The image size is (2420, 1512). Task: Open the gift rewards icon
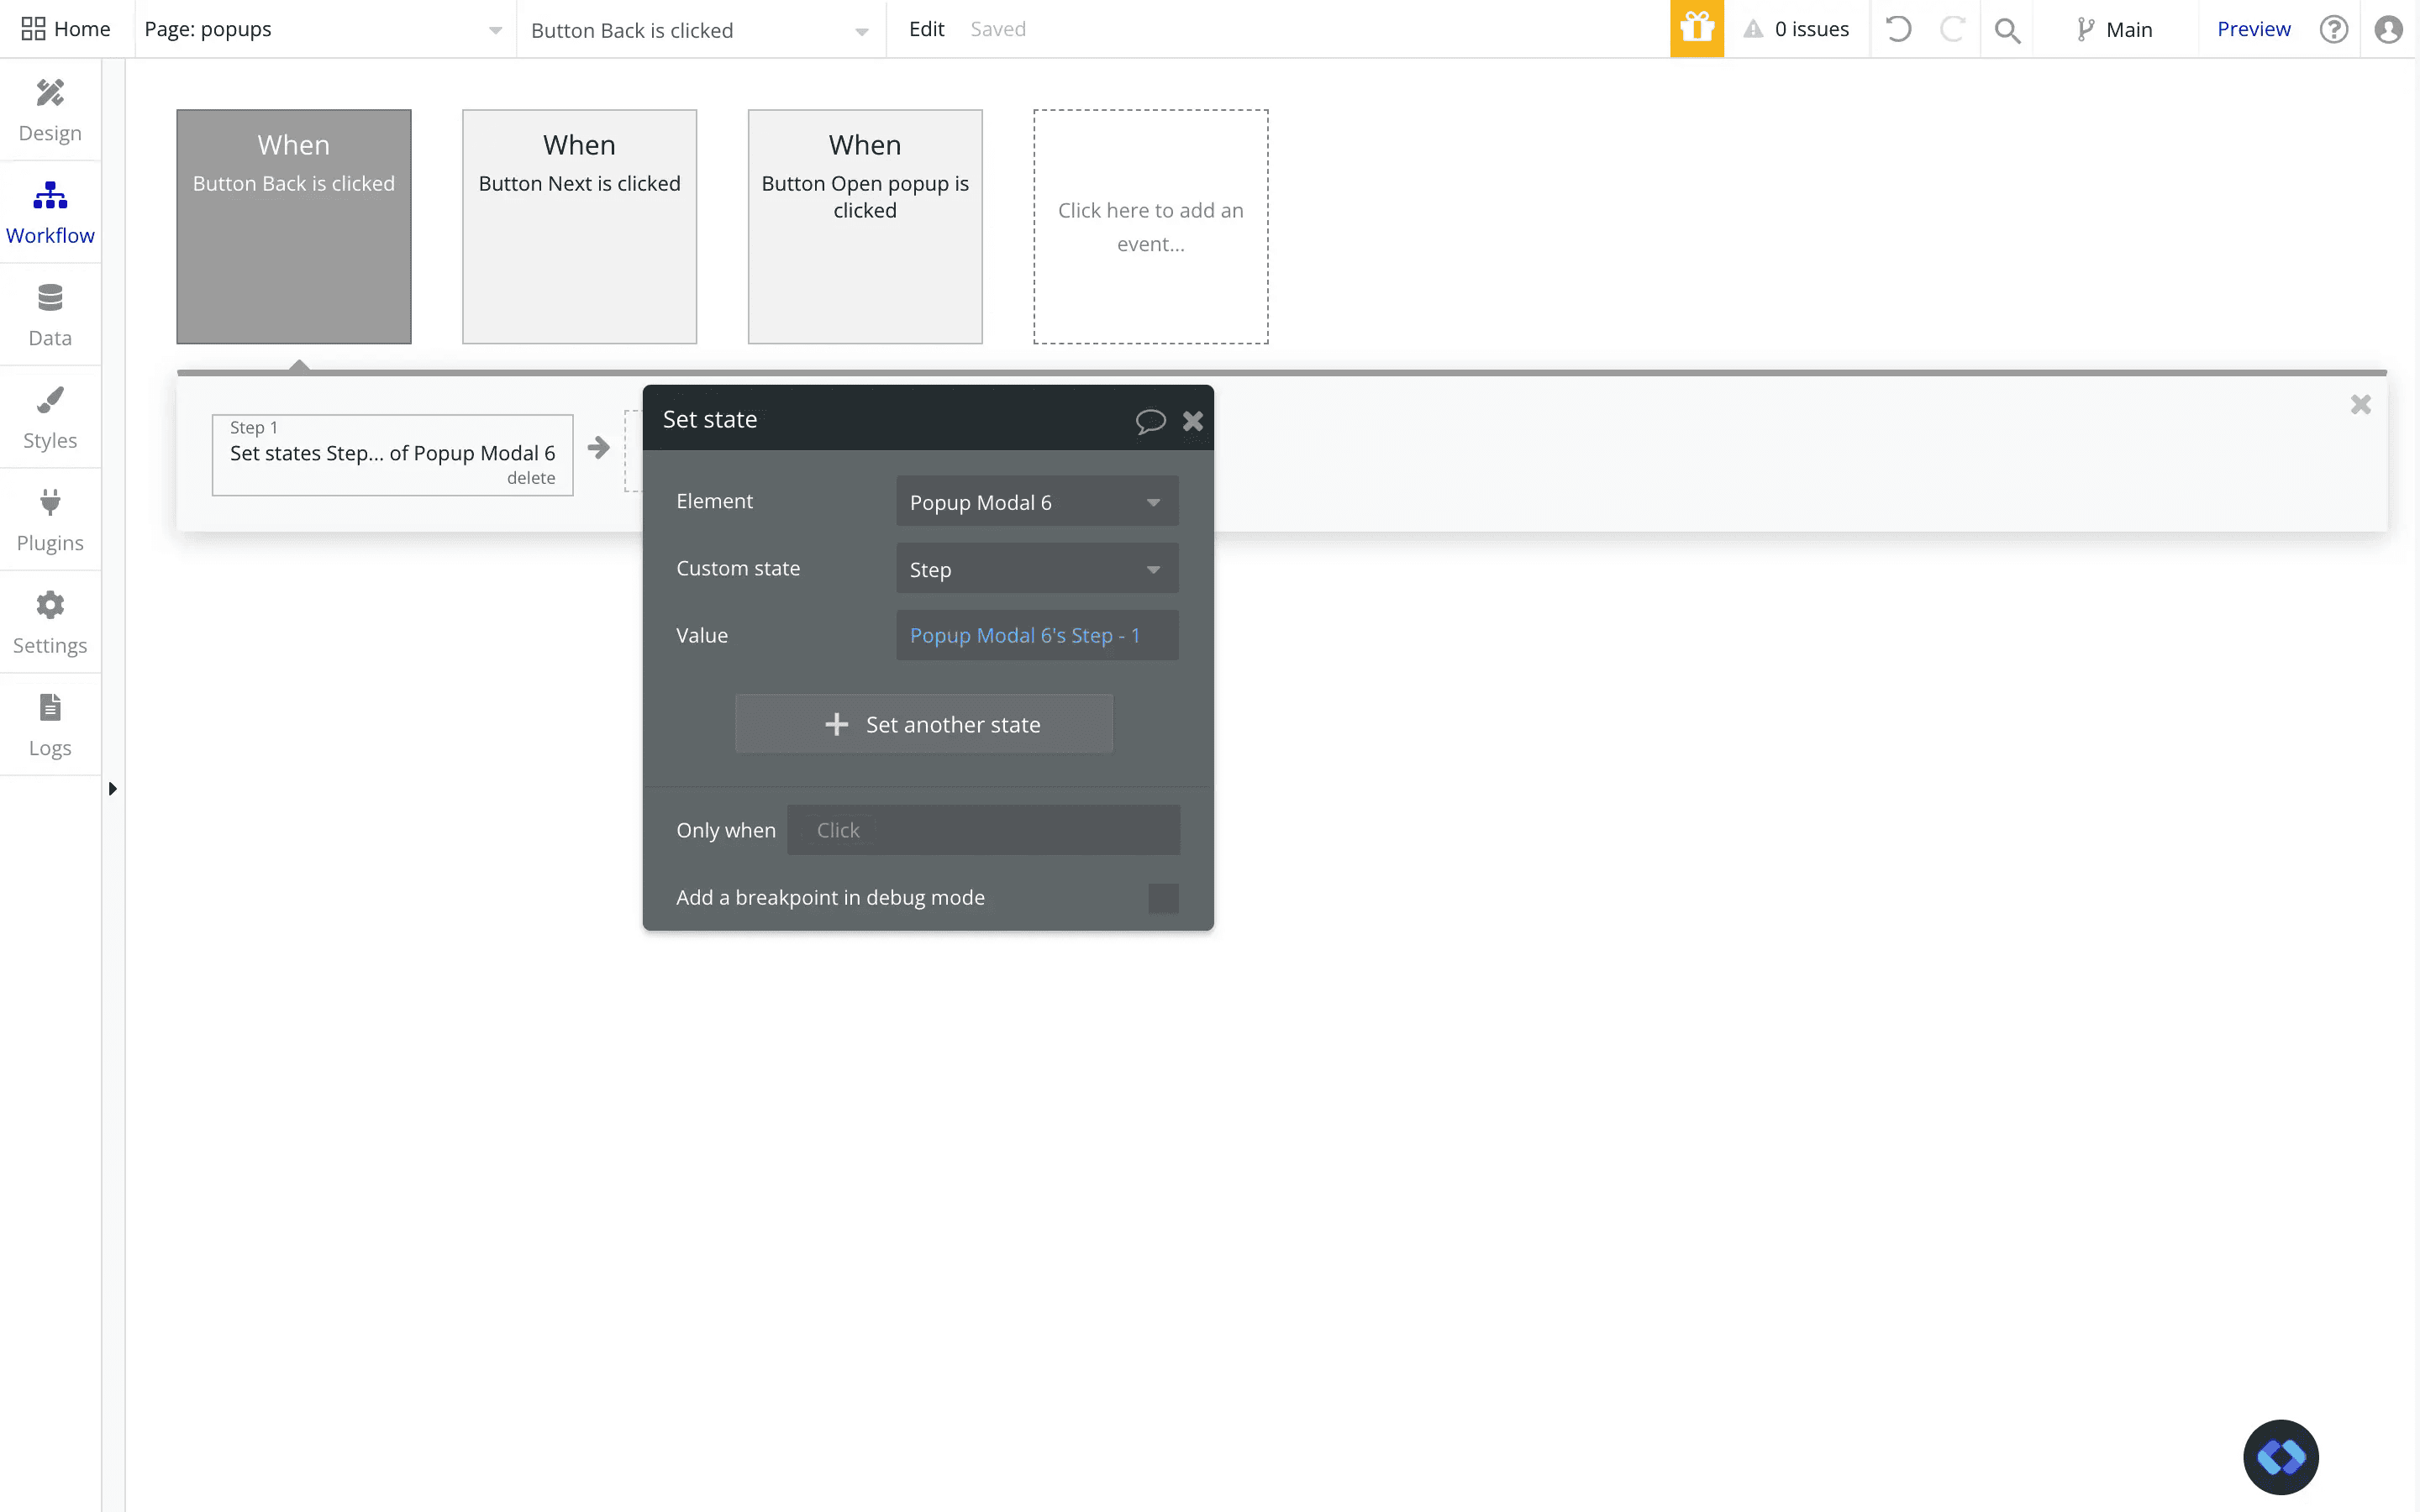[1696, 29]
